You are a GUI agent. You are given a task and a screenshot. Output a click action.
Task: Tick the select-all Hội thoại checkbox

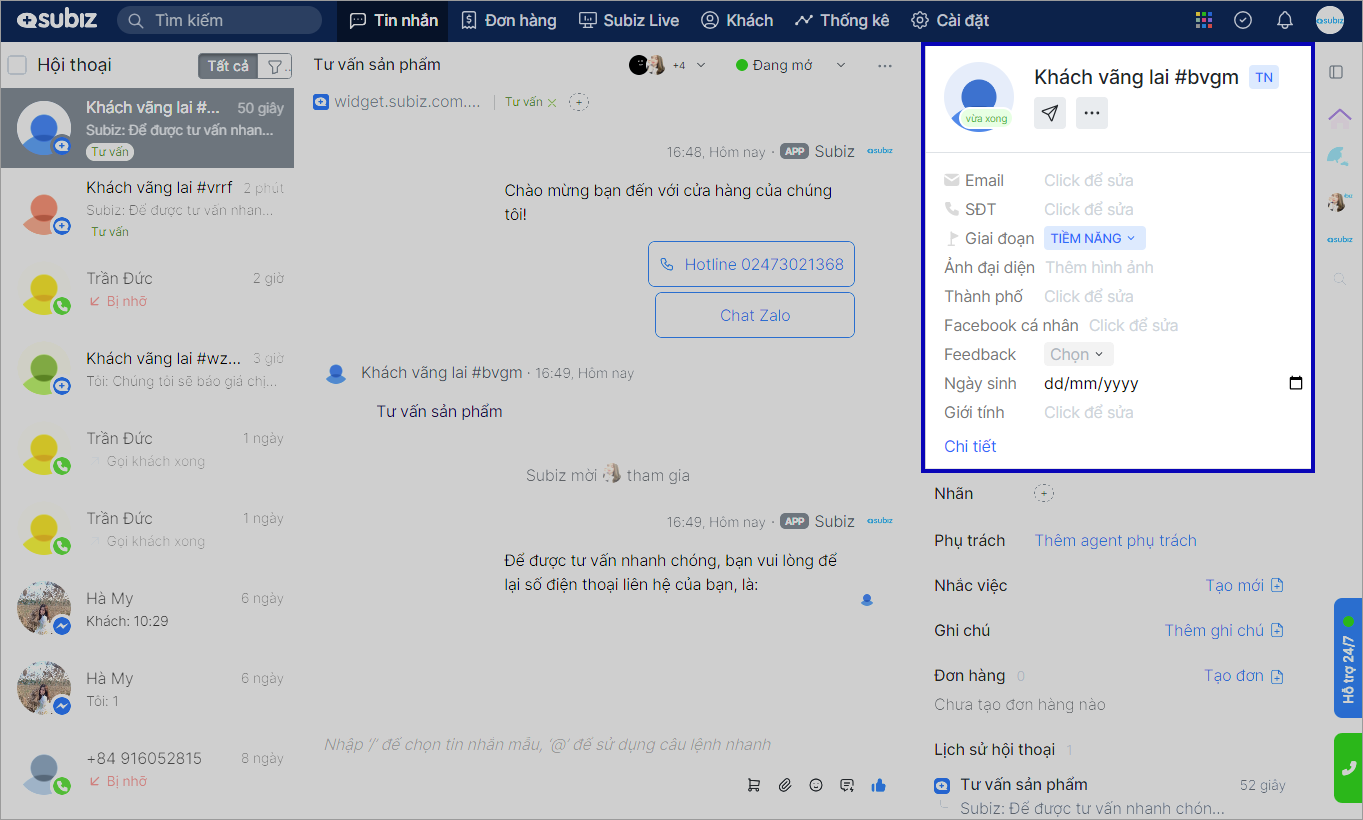pyautogui.click(x=17, y=66)
